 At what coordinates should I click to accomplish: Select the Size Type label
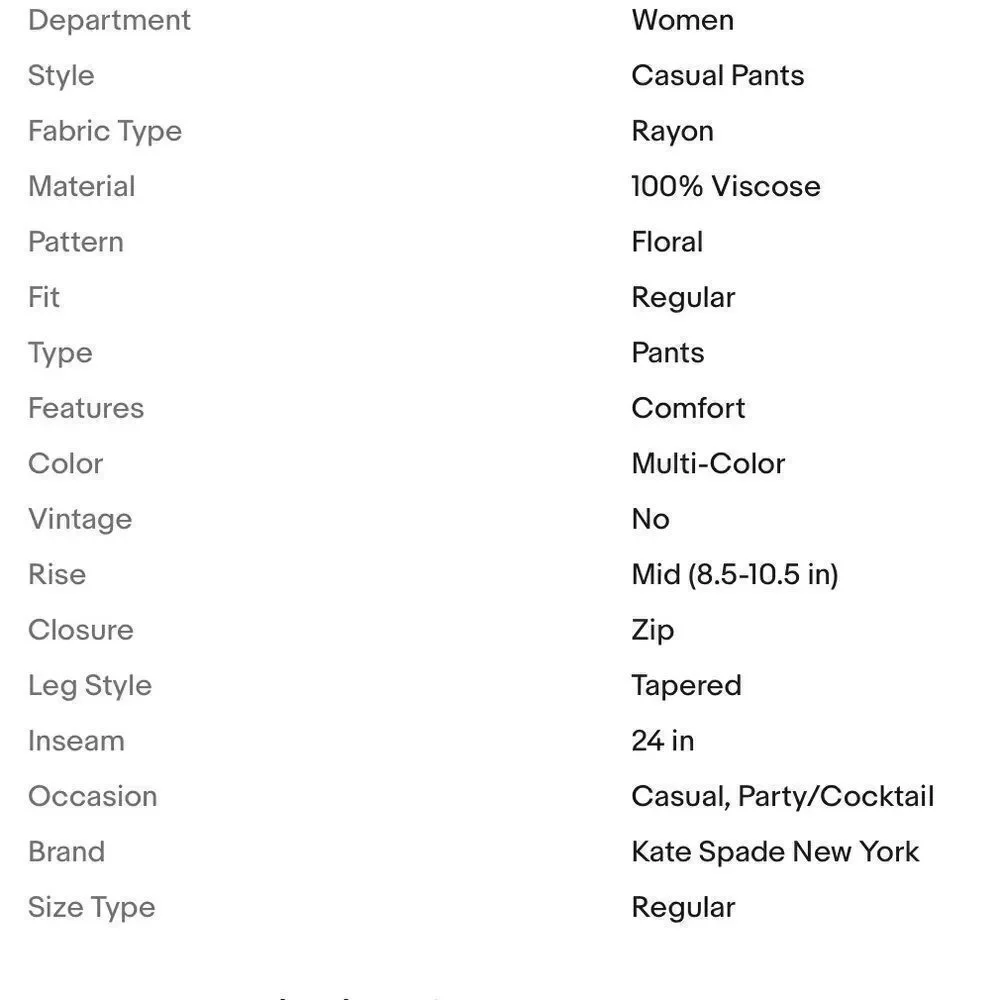92,908
